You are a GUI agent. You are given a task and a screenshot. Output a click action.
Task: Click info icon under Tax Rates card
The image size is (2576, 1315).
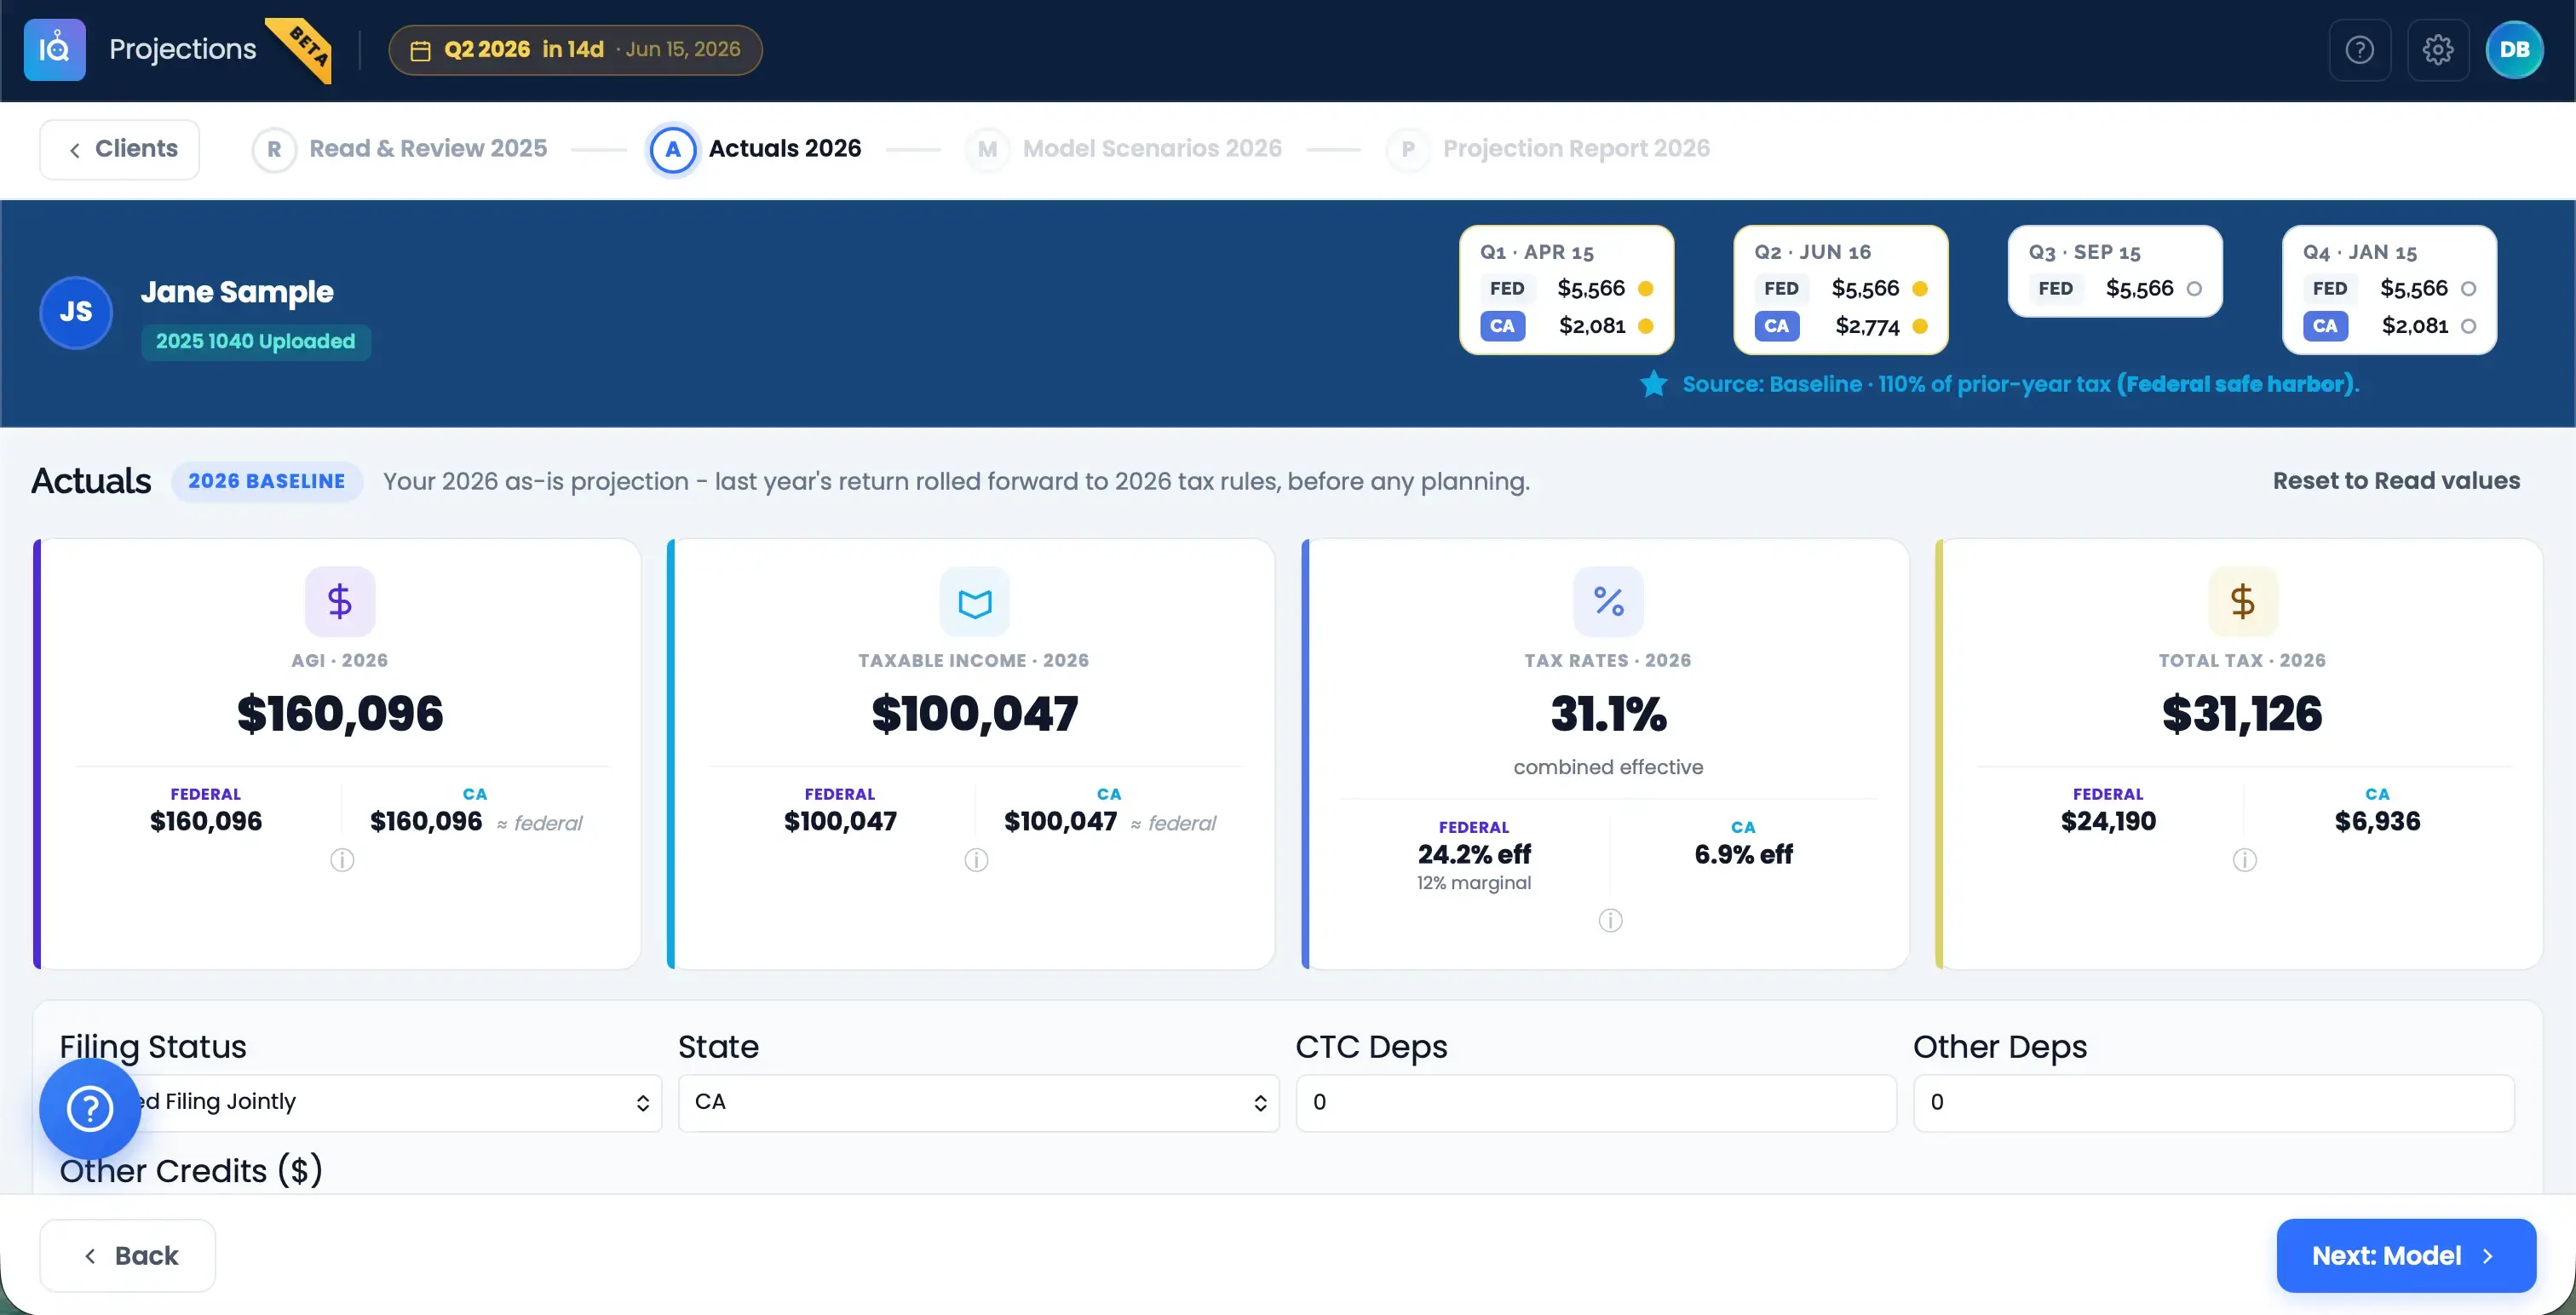tap(1610, 920)
